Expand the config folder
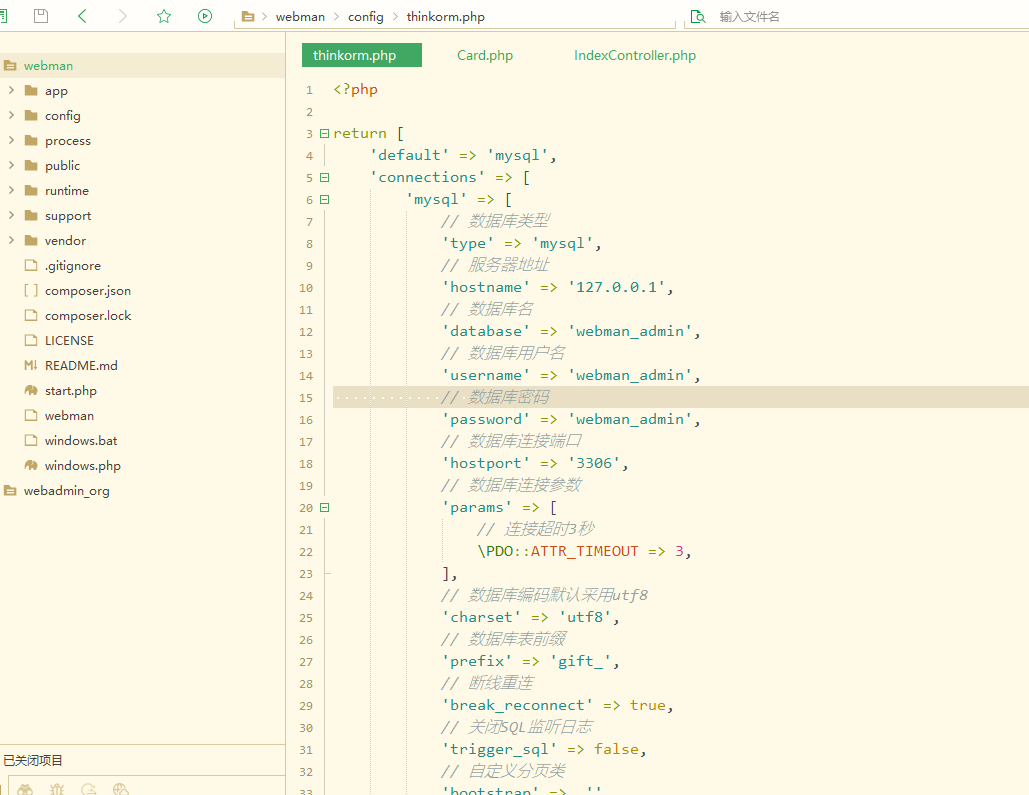 [x=11, y=115]
